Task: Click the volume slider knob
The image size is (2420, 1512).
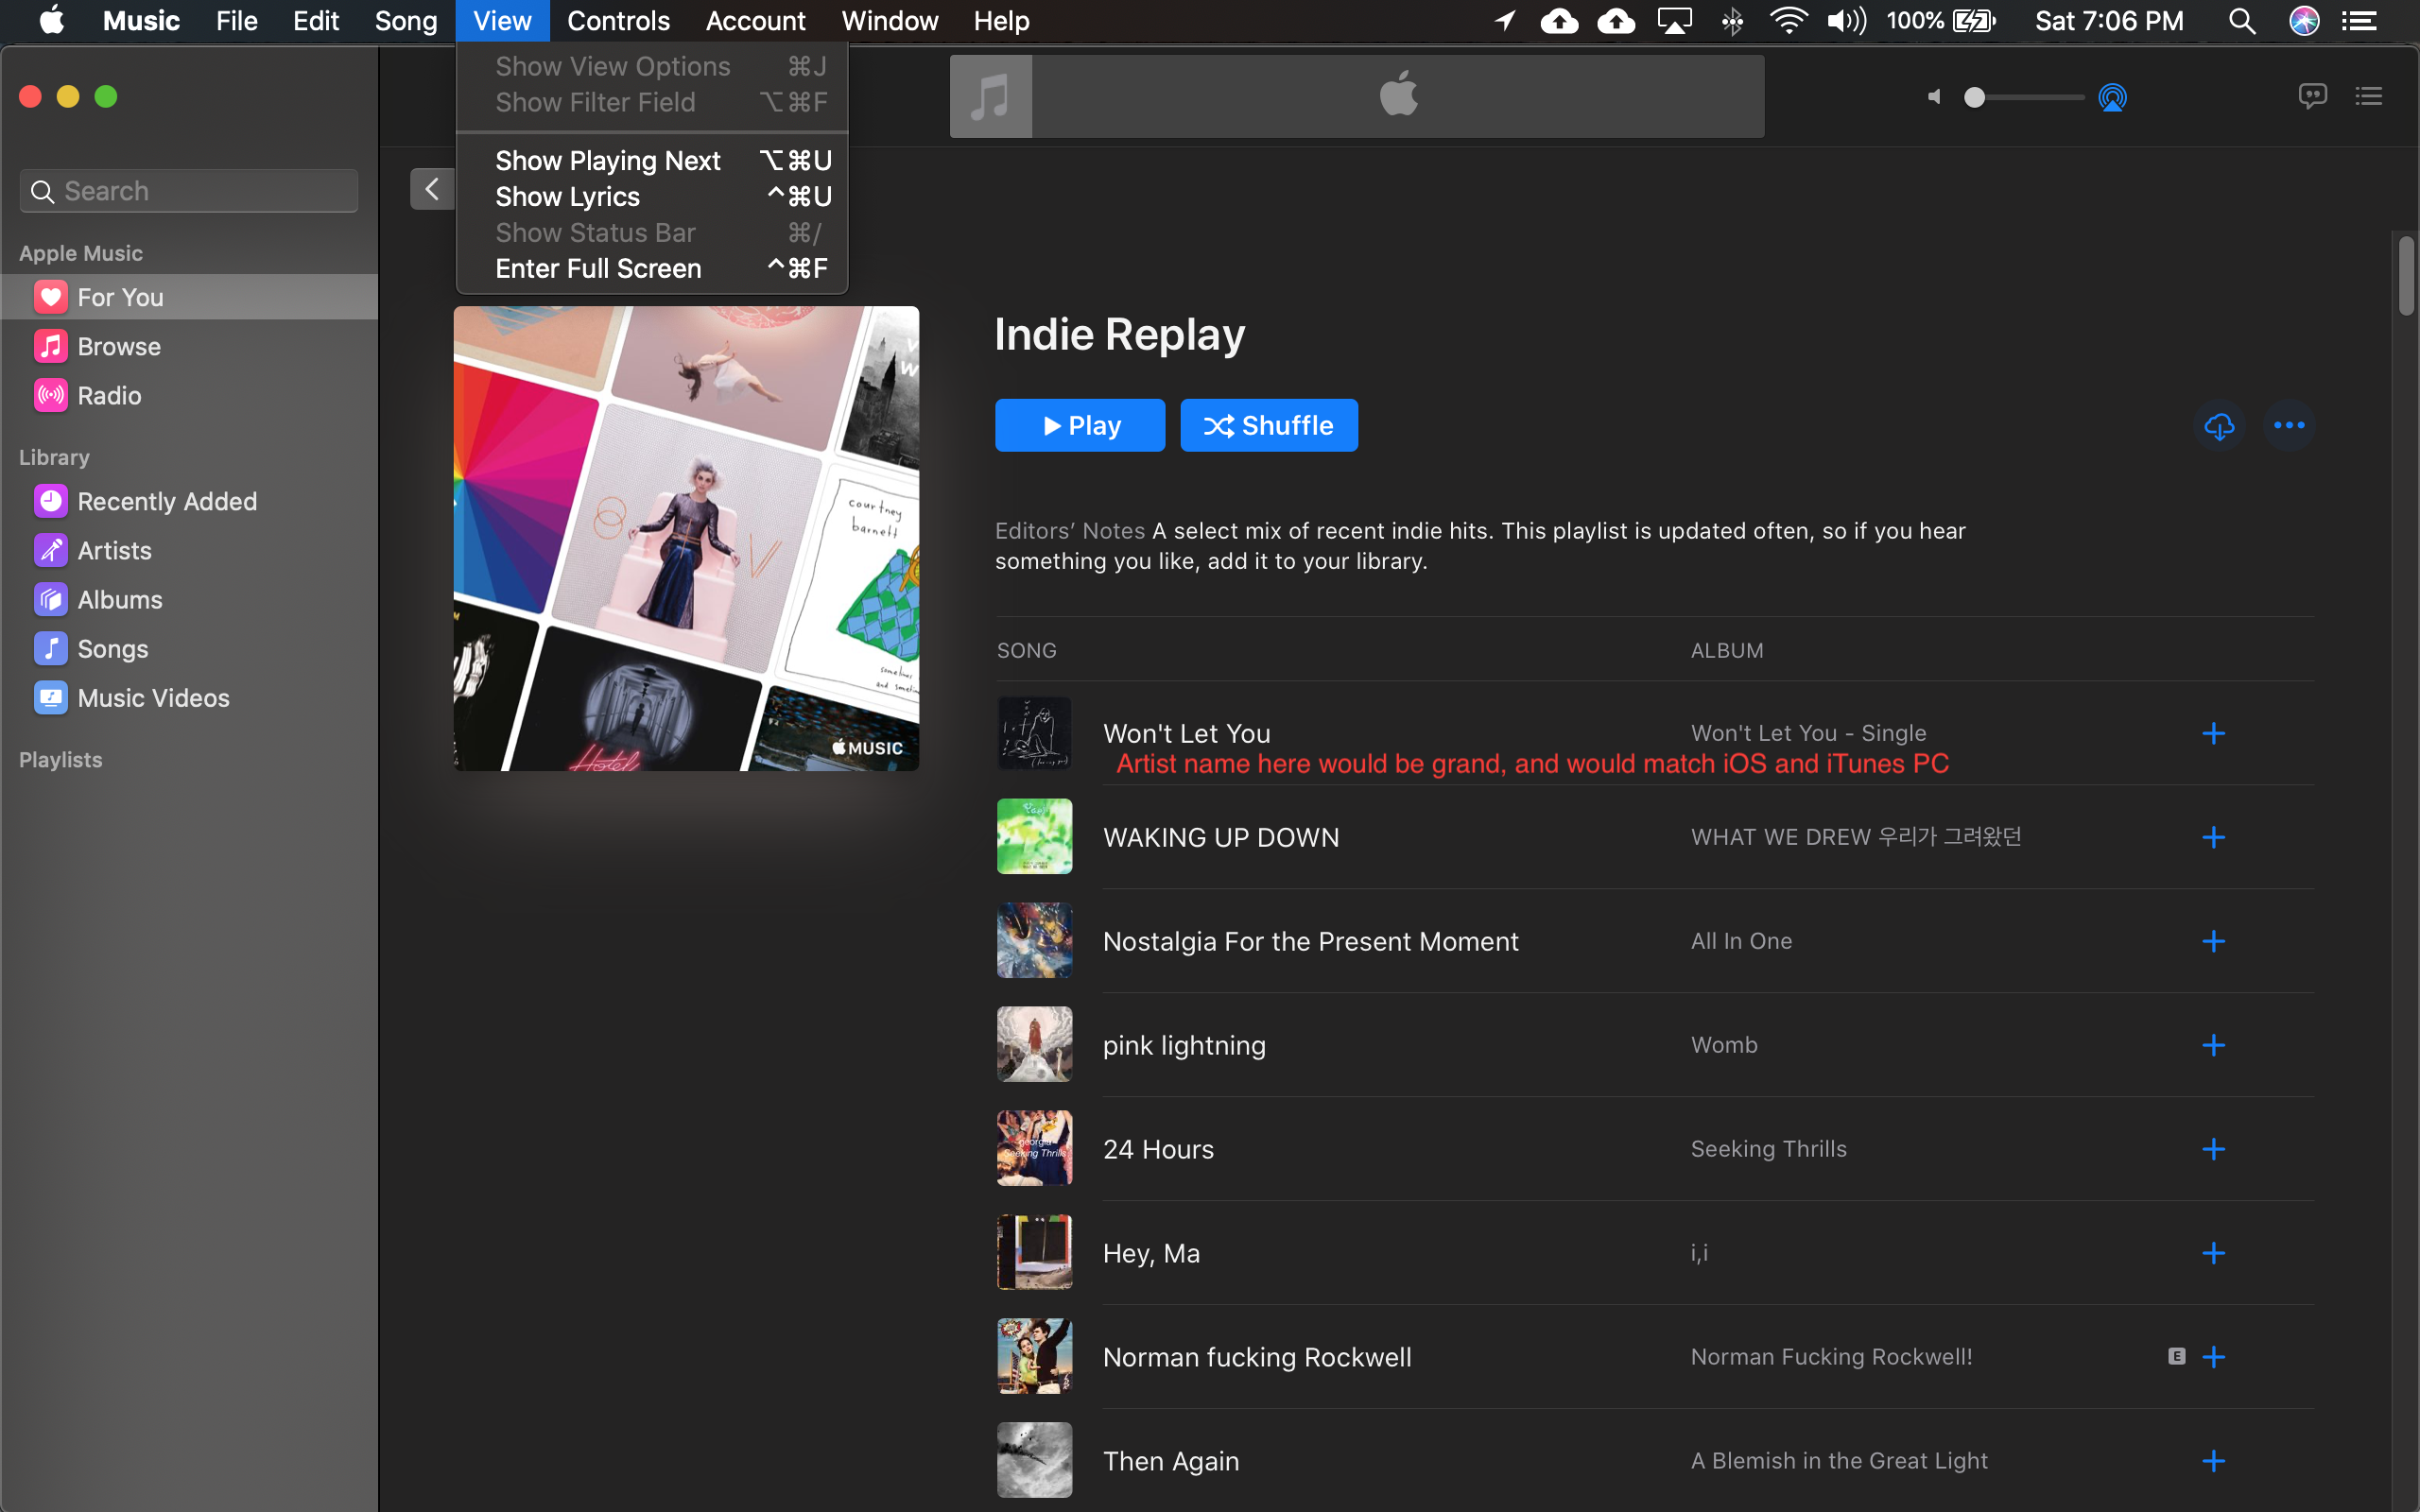Action: point(1974,97)
